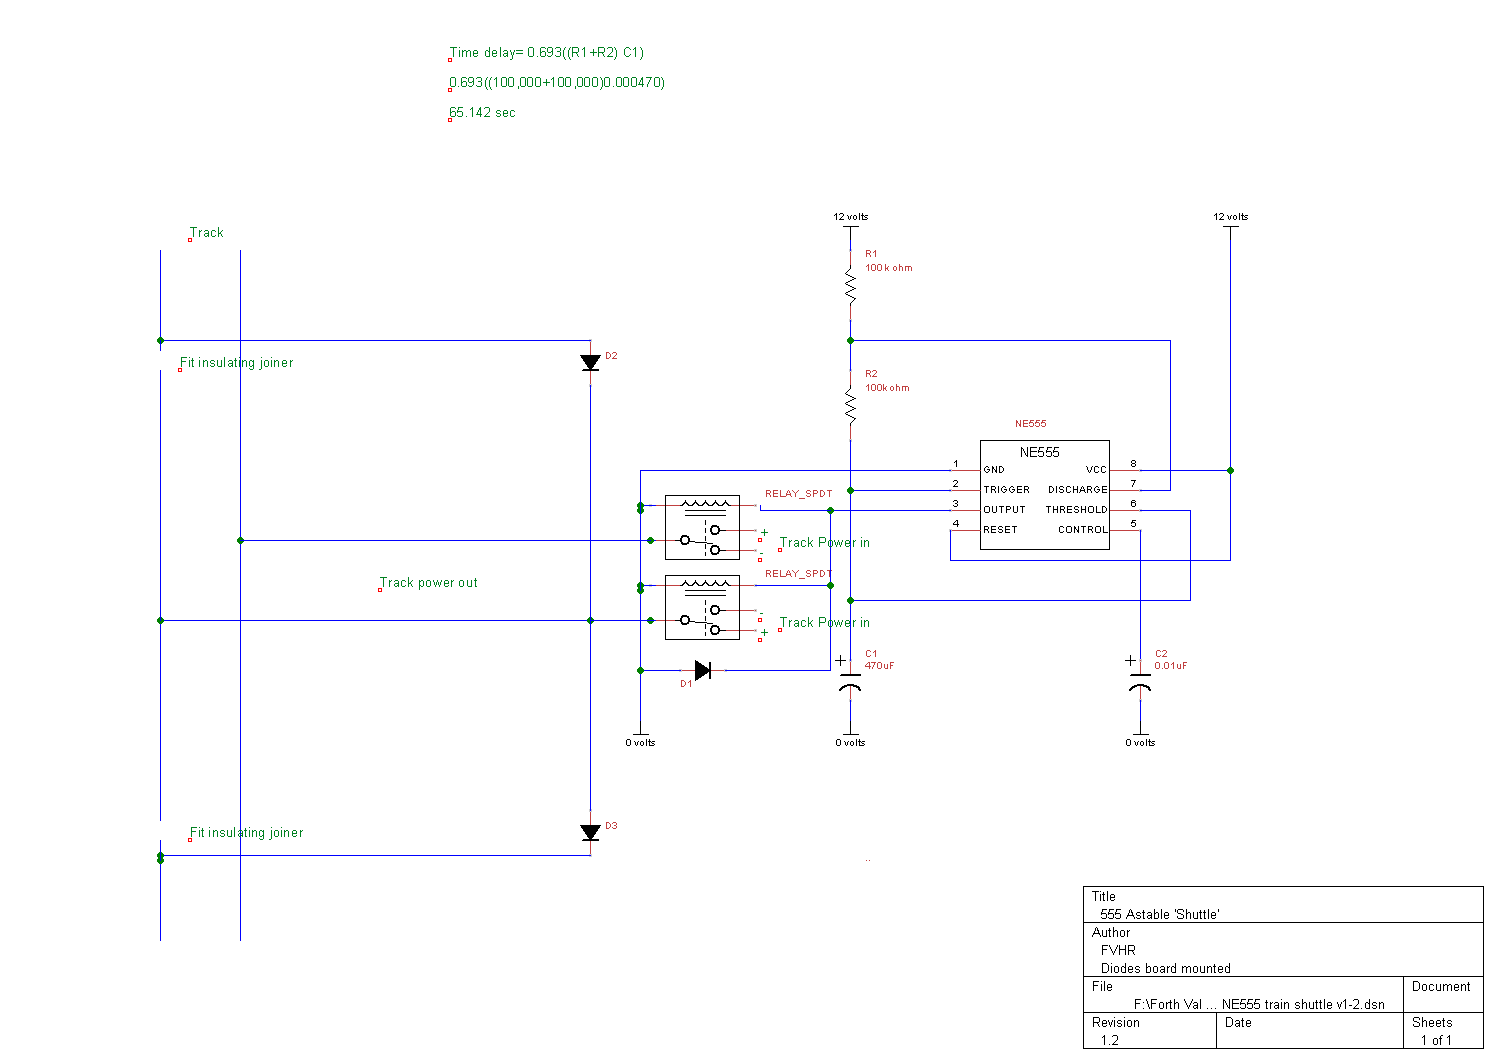Select the R2 resistor symbol
The width and height of the screenshot is (1495, 1060).
(850, 405)
